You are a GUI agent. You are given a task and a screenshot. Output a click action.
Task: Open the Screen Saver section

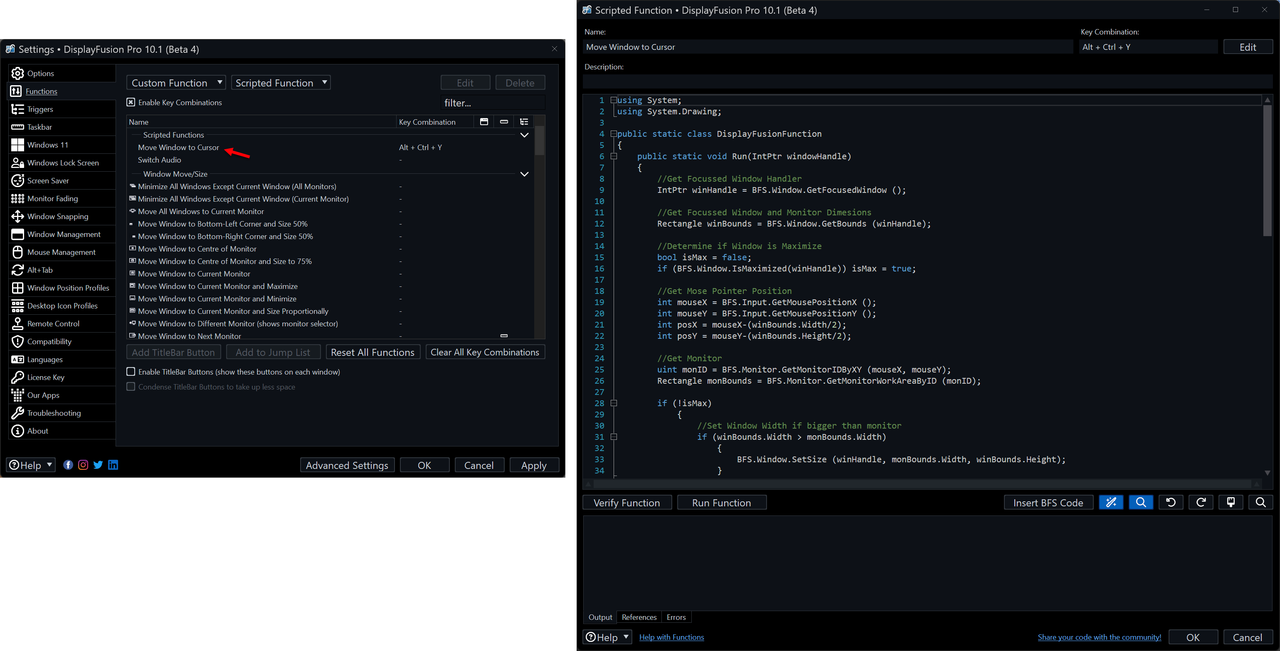click(x=61, y=181)
